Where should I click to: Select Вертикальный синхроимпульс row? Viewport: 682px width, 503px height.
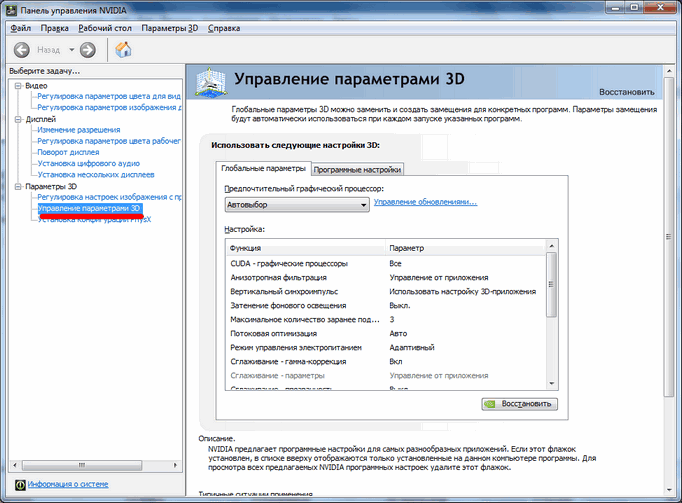coord(385,292)
